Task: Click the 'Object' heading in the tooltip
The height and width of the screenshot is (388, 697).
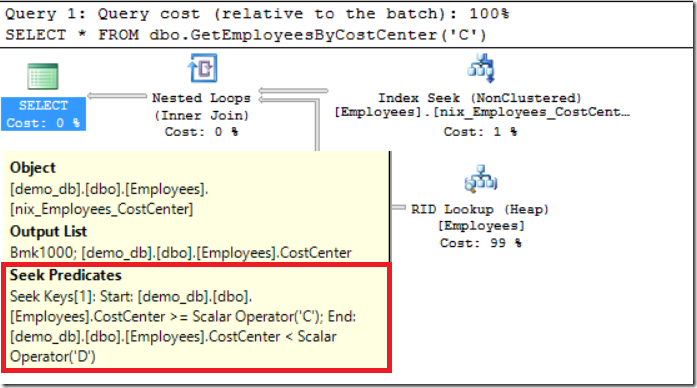Action: (x=33, y=168)
